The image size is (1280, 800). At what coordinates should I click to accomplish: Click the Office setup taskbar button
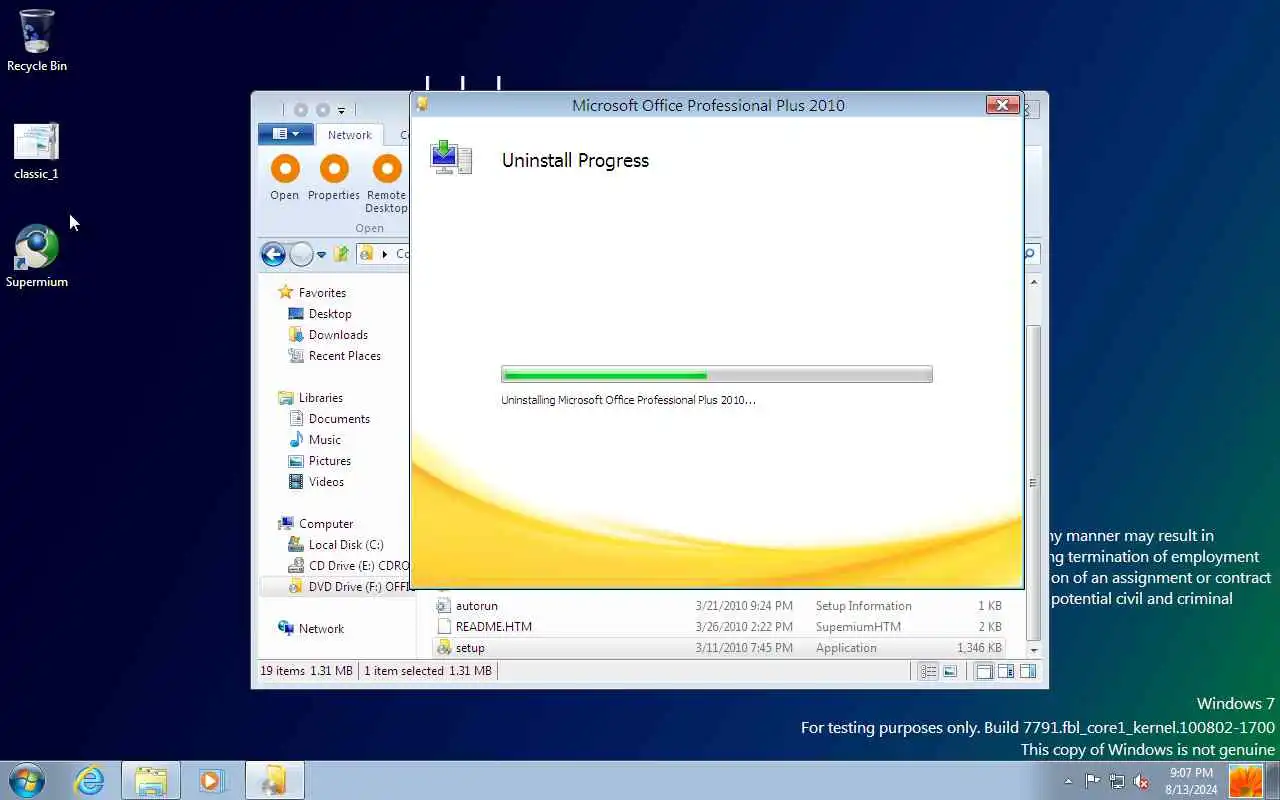pyautogui.click(x=274, y=780)
